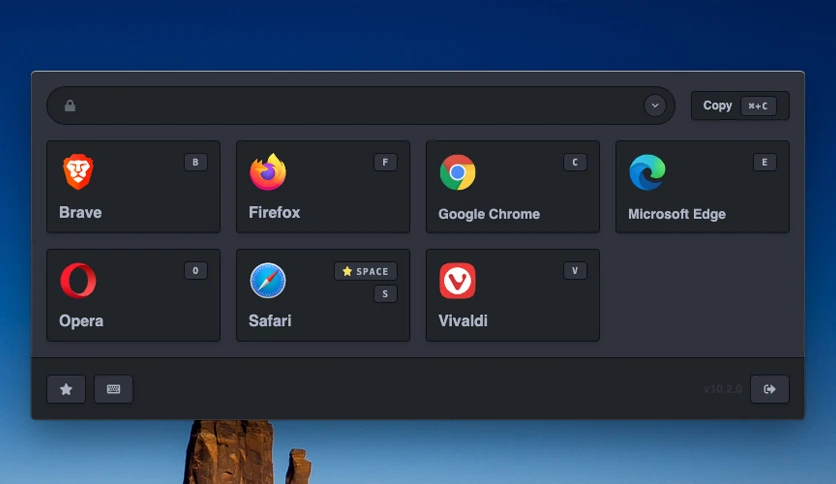Click the Google Chrome label text
Screen dimensions: 836x484
pyautogui.click(x=489, y=214)
